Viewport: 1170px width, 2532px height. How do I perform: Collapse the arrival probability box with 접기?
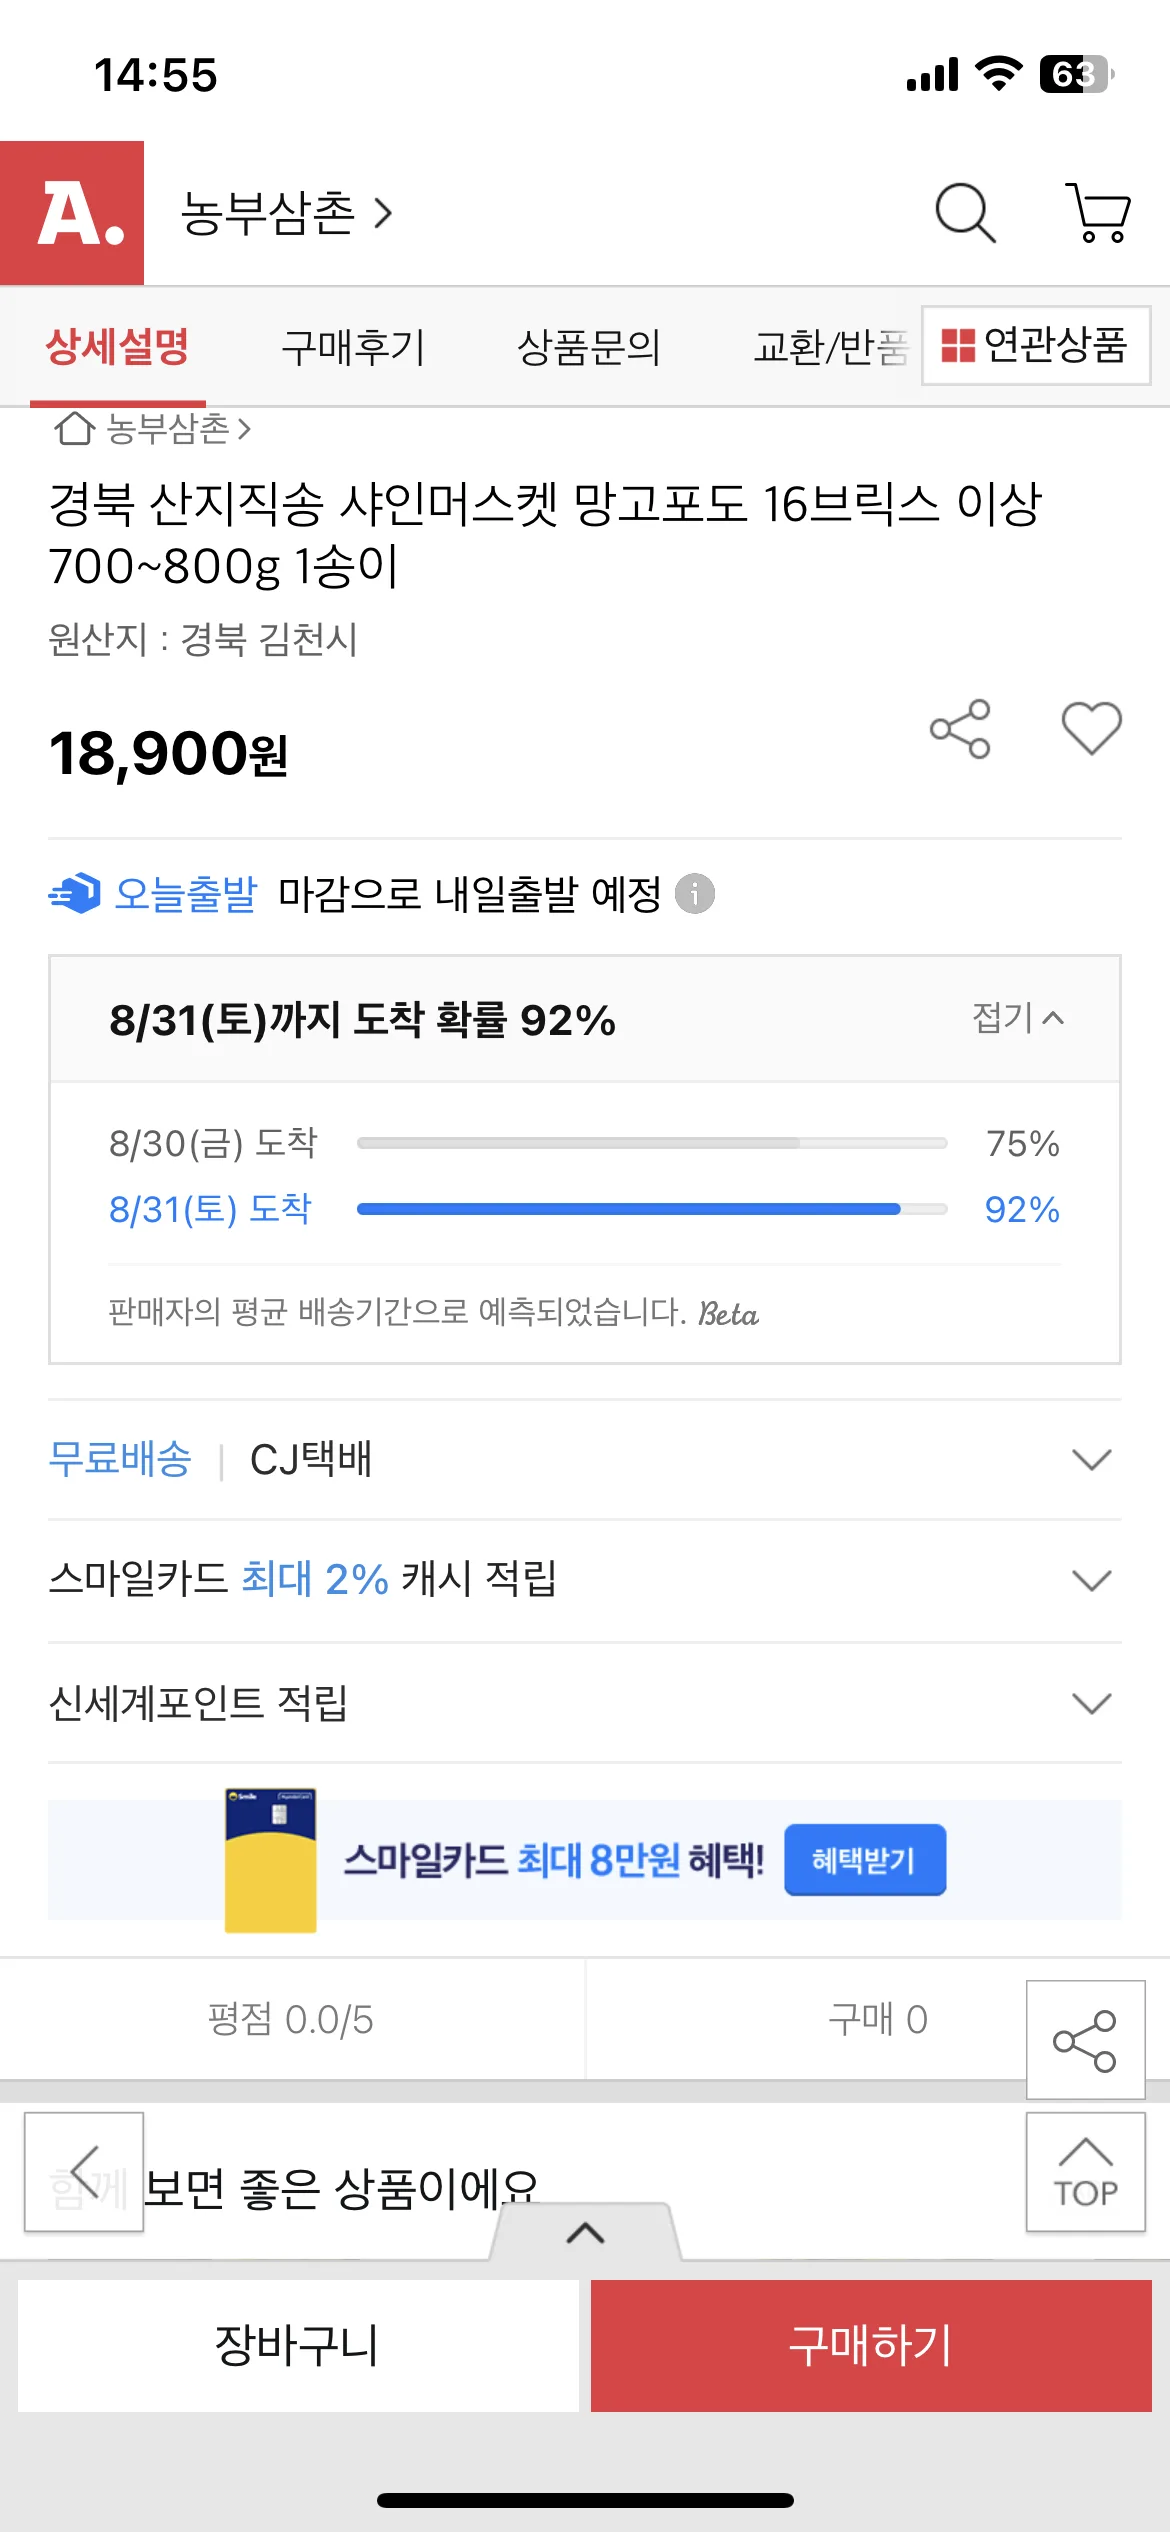coord(1017,1018)
